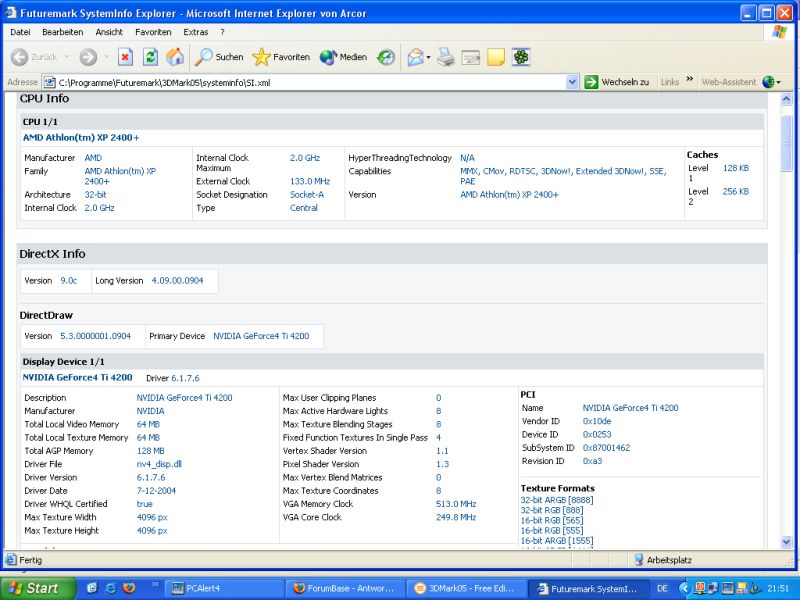Open the Favoriten menu

(x=153, y=32)
